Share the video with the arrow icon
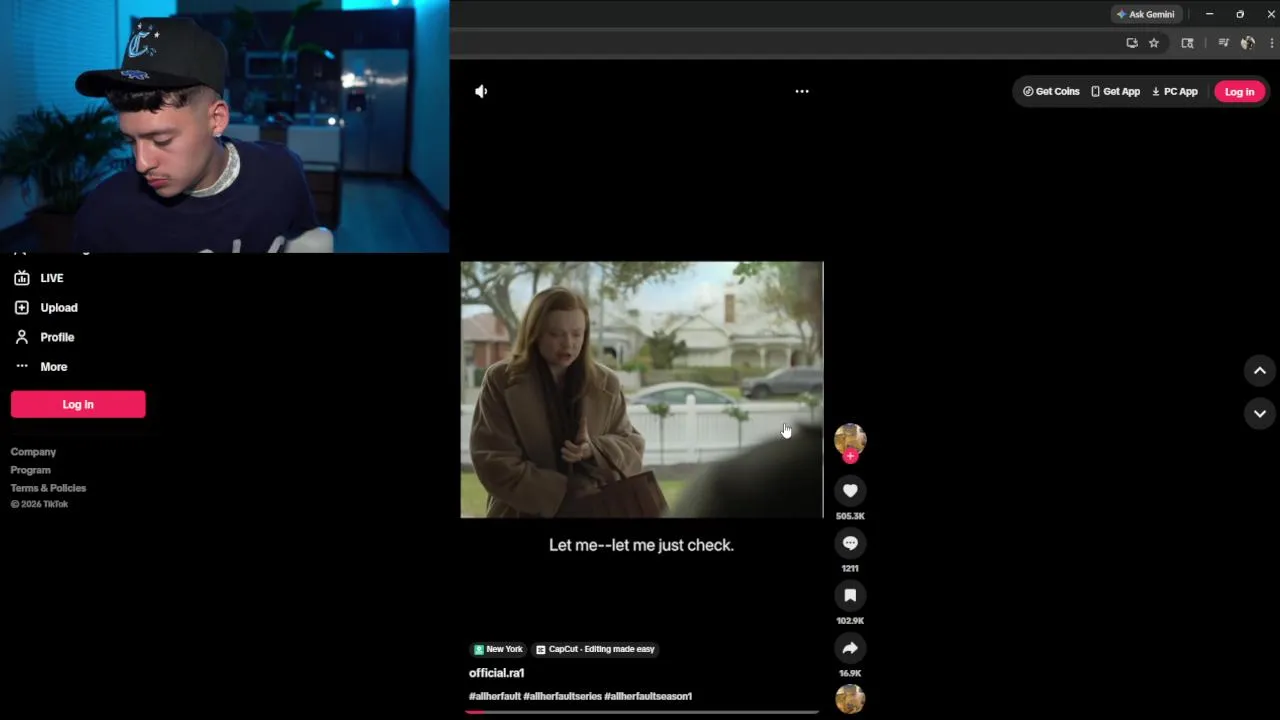This screenshot has height=720, width=1280. (850, 648)
